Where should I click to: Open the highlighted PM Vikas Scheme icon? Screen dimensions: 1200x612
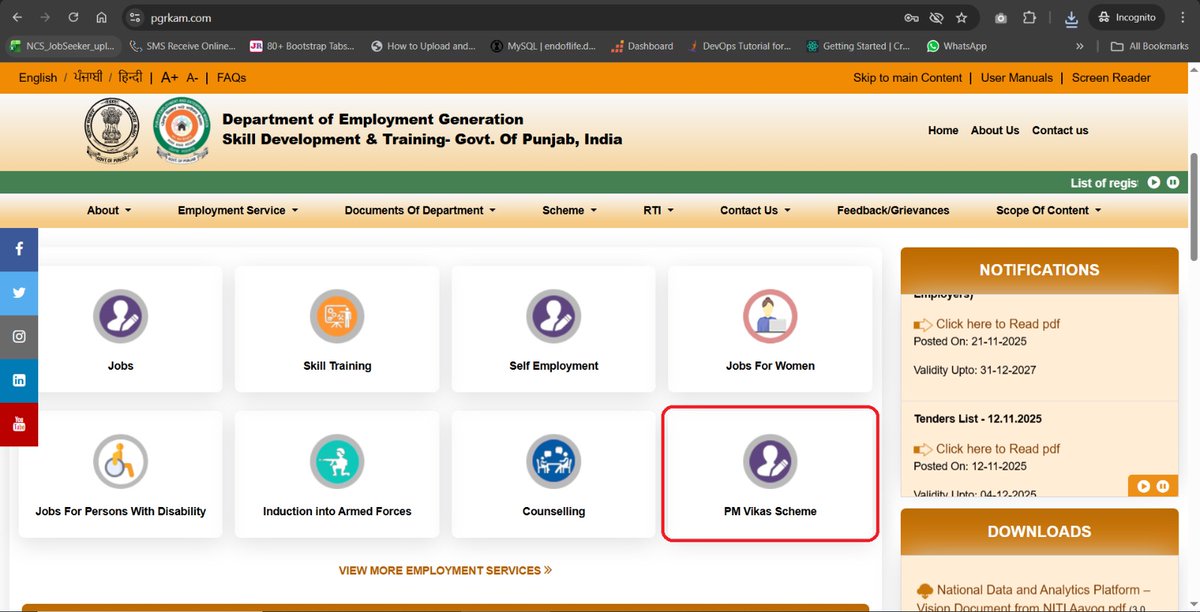point(769,461)
